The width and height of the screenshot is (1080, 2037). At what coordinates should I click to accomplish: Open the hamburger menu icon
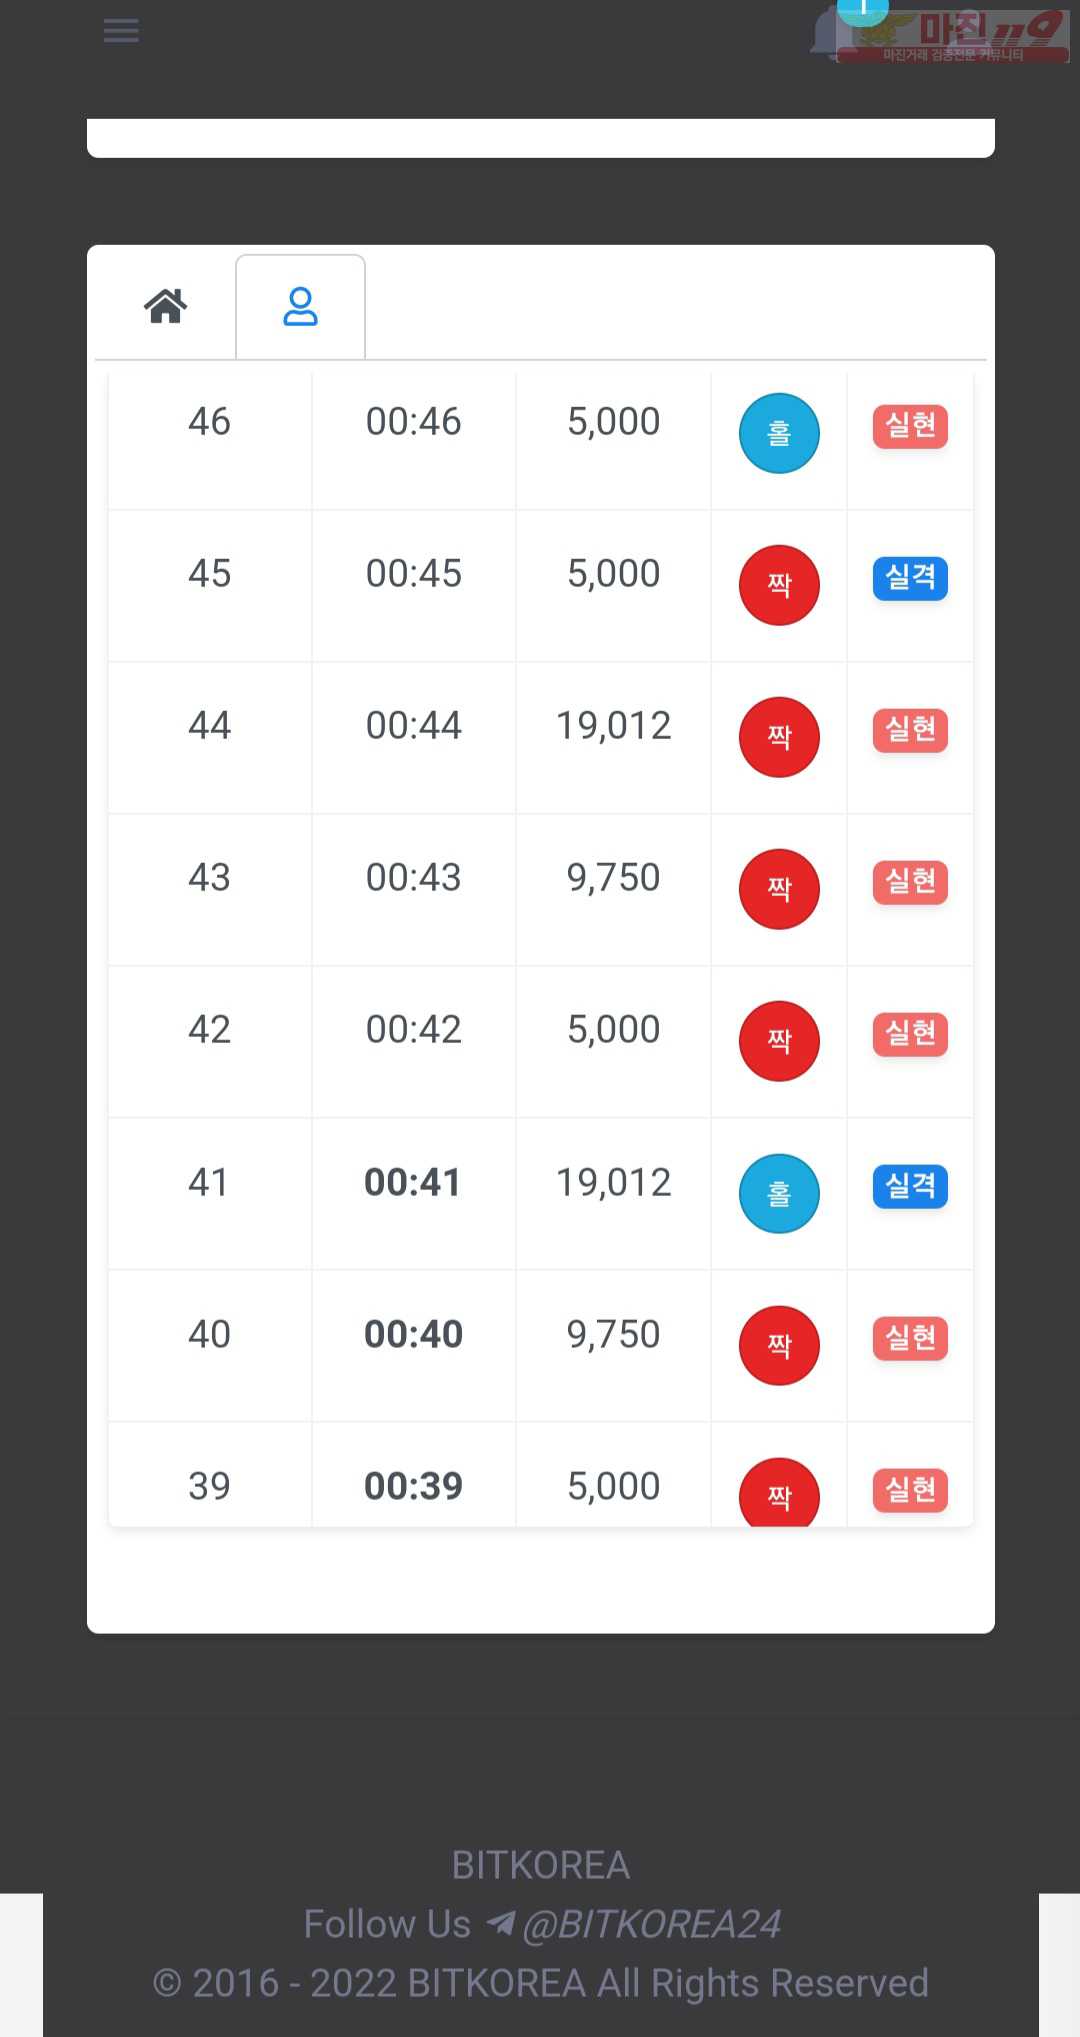[121, 31]
